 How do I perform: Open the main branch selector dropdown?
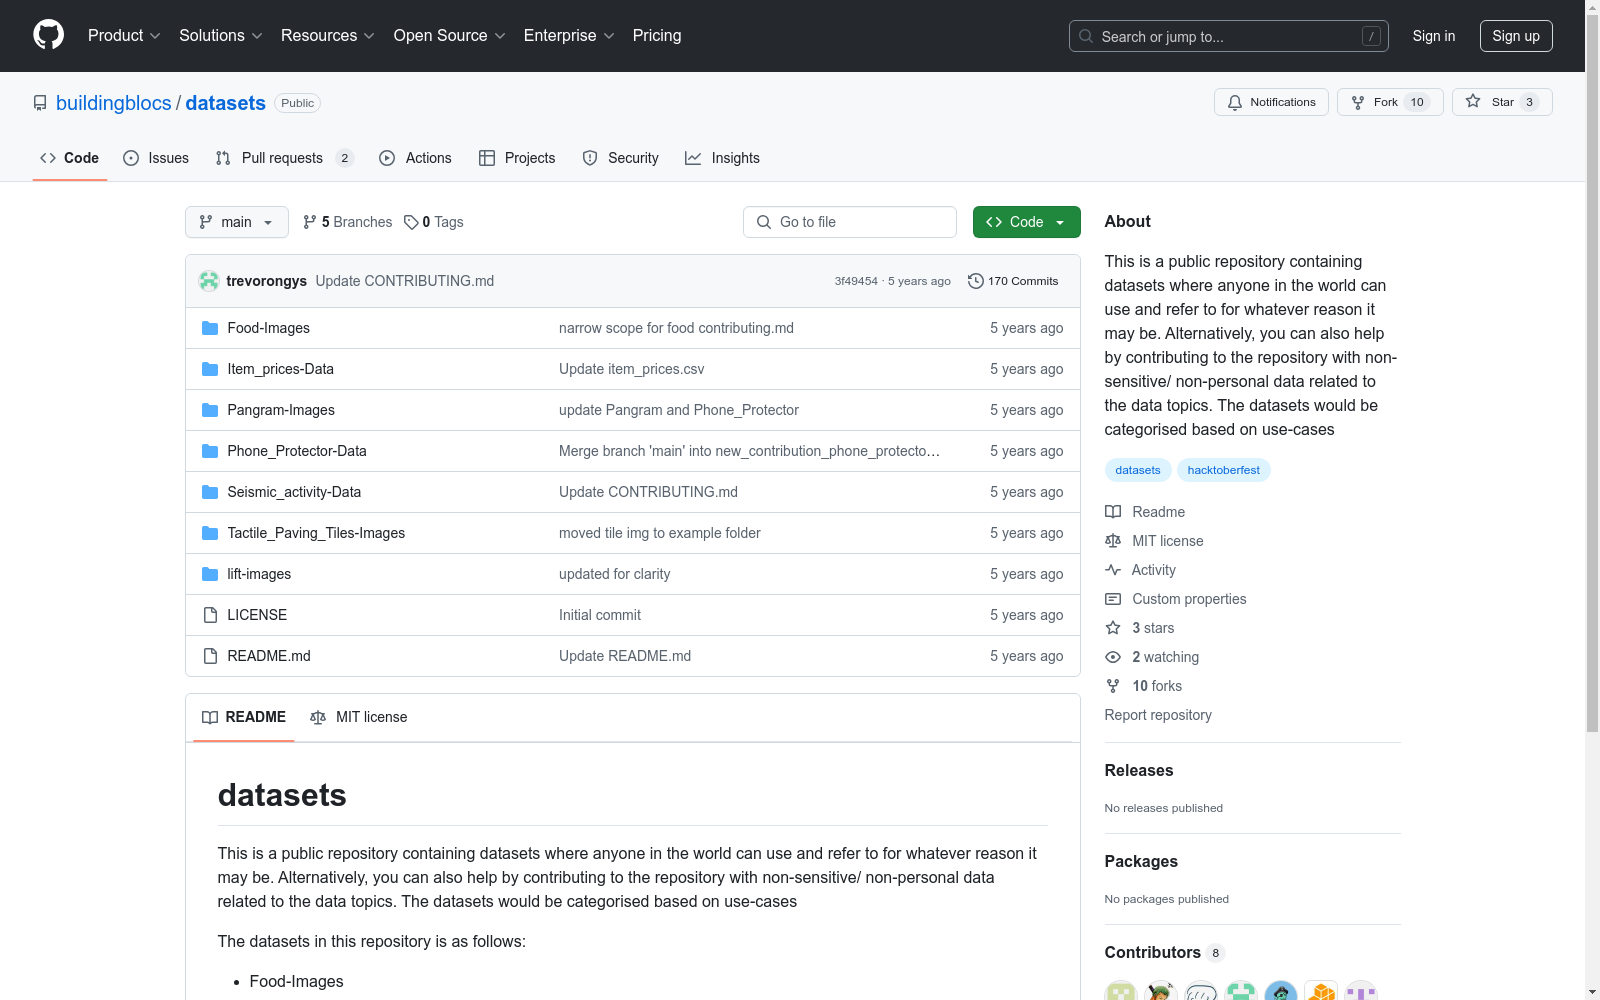pos(237,222)
